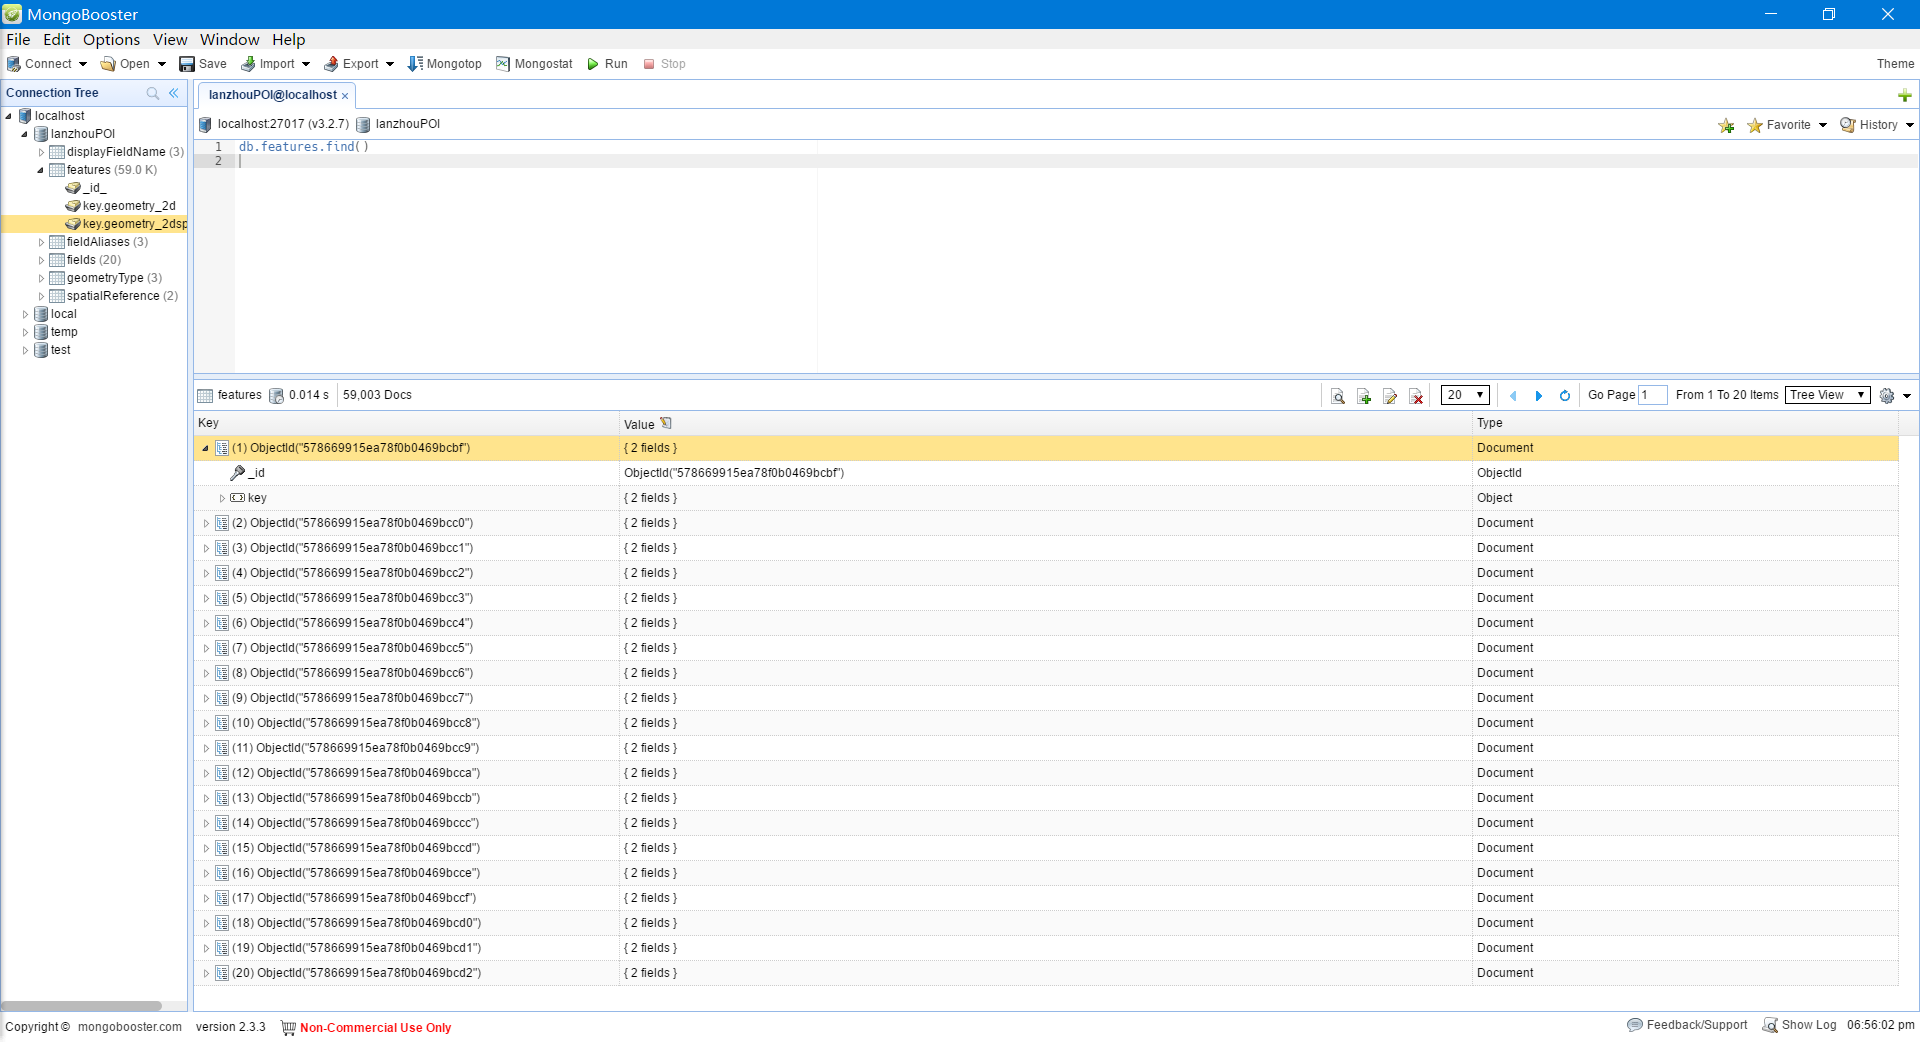The height and width of the screenshot is (1042, 1920).
Task: Click the Open folder icon
Action: [x=108, y=64]
